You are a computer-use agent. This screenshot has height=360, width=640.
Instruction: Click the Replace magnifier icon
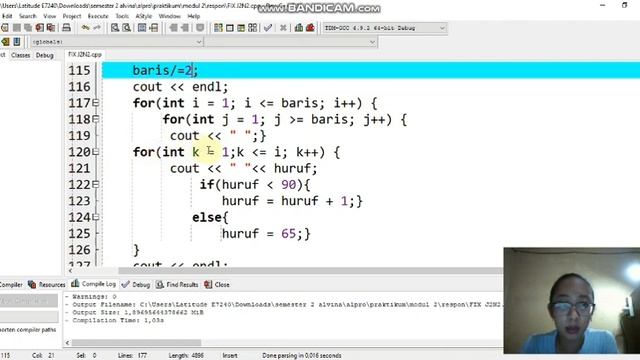click(127, 28)
